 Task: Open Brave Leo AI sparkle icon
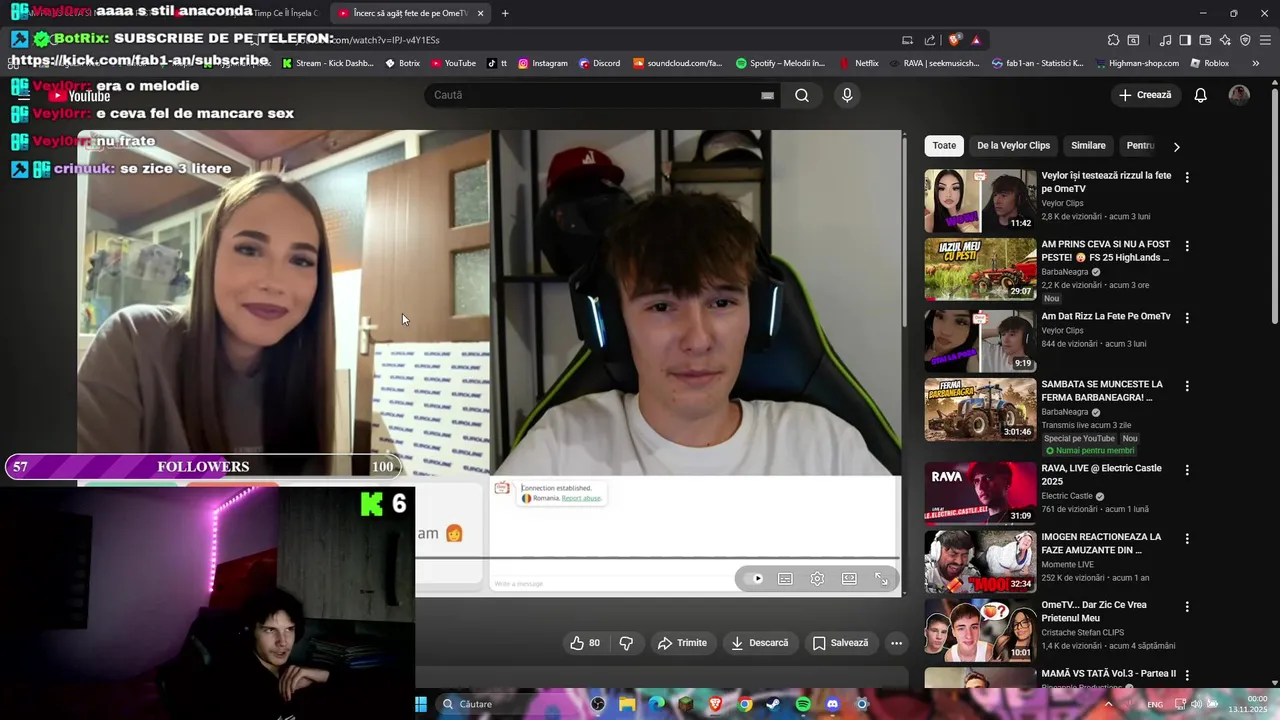click(1225, 40)
